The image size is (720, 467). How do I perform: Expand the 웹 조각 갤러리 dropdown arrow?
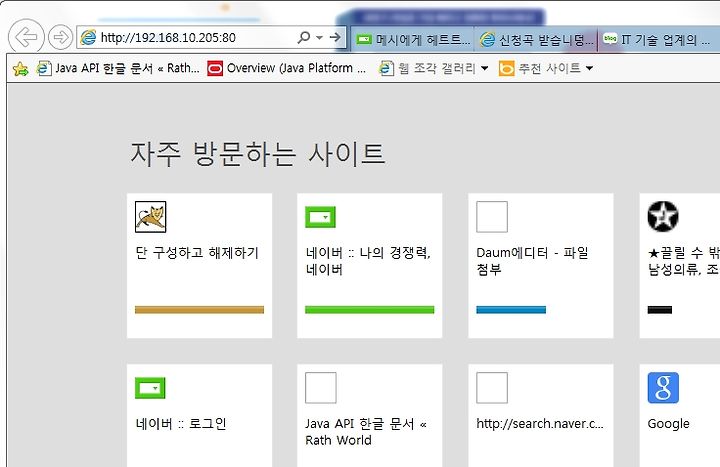click(x=484, y=68)
